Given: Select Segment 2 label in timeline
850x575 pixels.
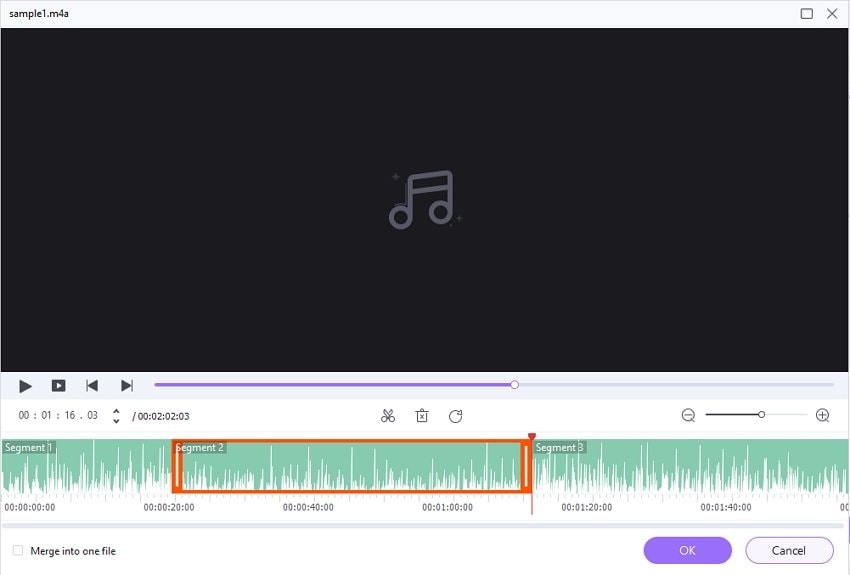Looking at the screenshot, I should [199, 448].
